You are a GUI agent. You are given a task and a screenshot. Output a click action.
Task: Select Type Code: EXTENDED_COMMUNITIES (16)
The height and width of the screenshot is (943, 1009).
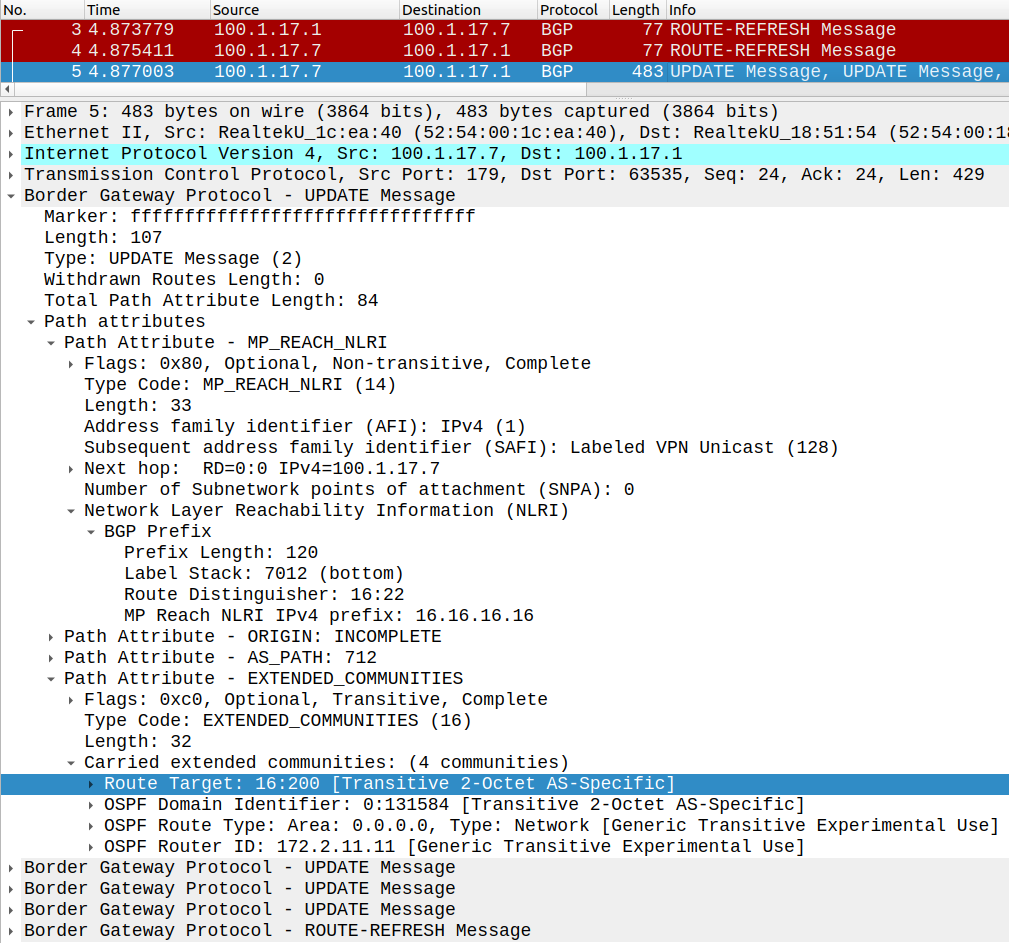(x=278, y=721)
